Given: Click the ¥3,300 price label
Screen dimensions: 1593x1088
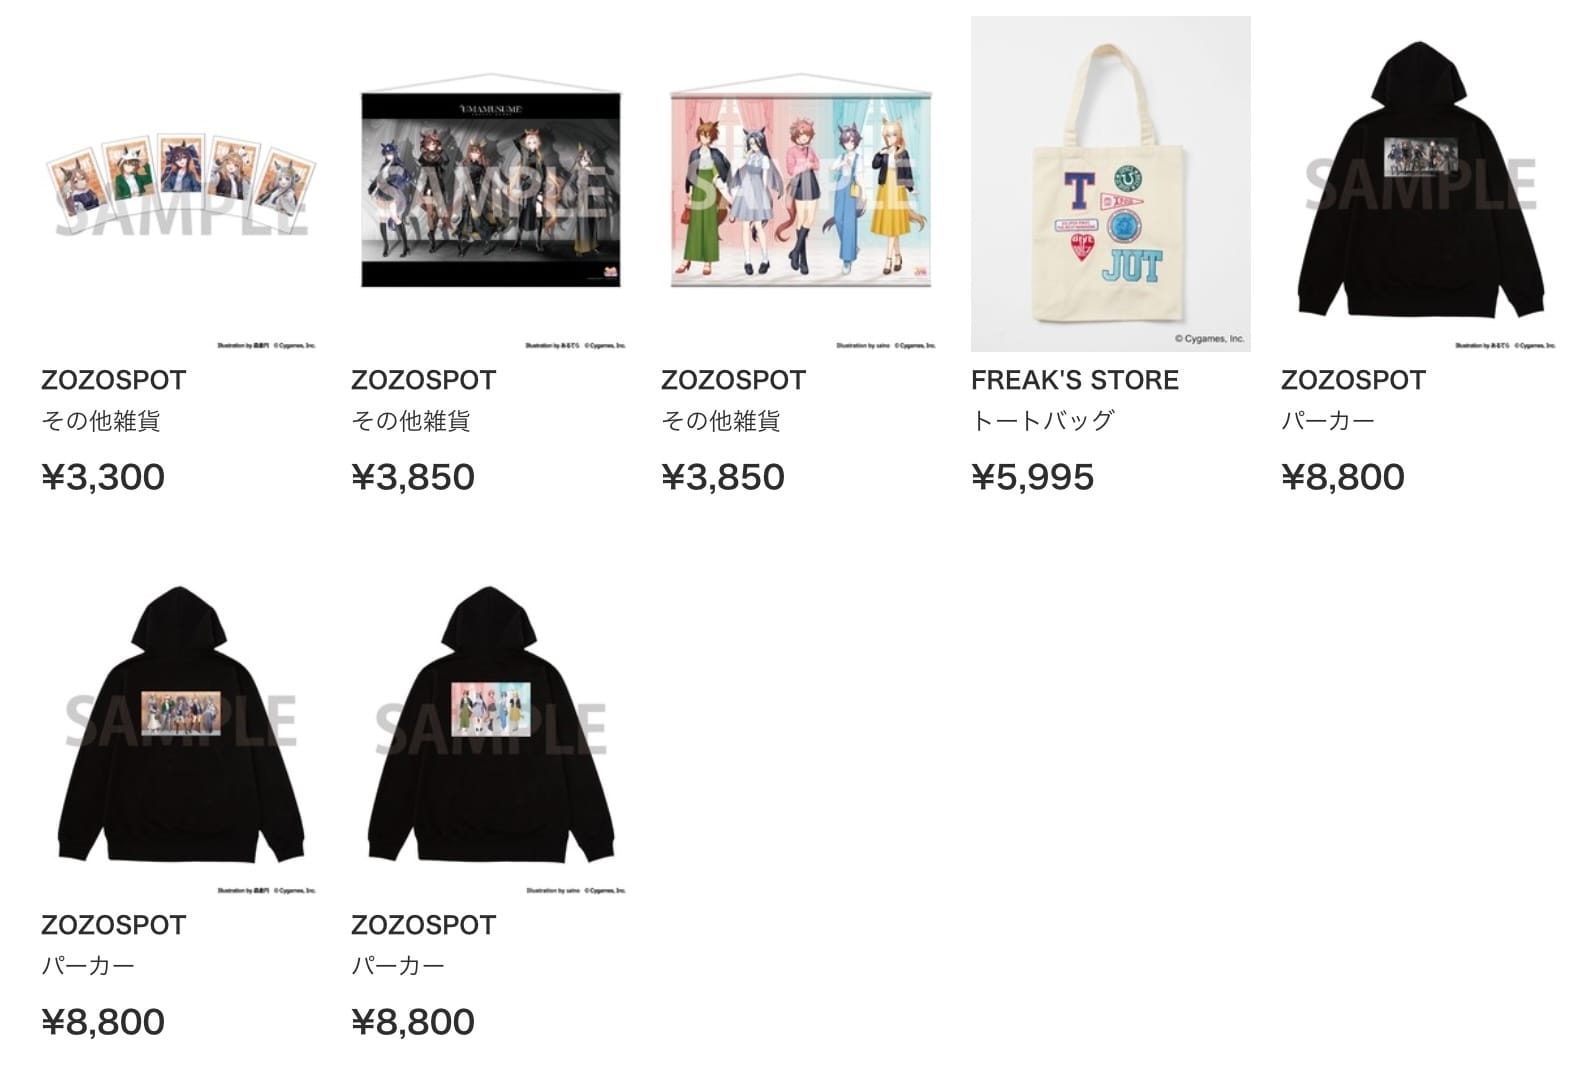Looking at the screenshot, I should tap(103, 477).
